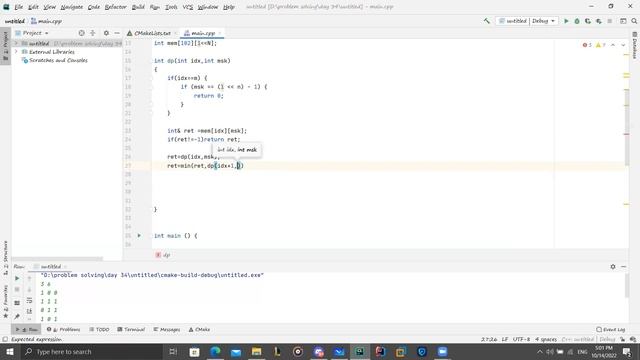Stop the process in Run panel
The width and height of the screenshot is (640, 360).
point(17,289)
